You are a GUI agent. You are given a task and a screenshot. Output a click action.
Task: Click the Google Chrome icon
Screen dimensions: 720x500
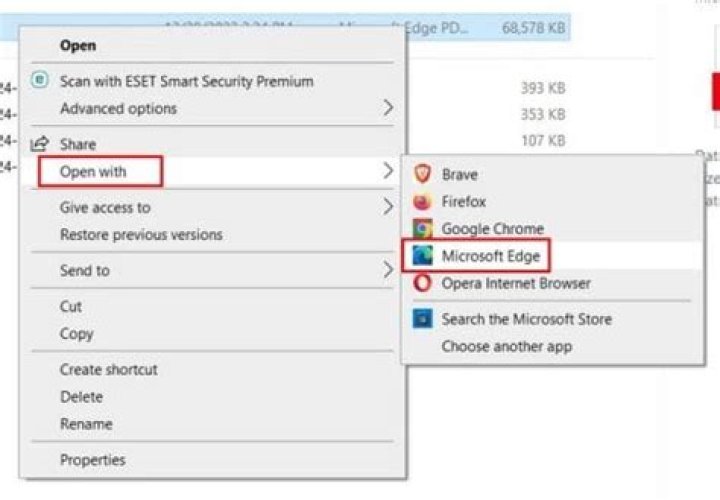coord(423,229)
